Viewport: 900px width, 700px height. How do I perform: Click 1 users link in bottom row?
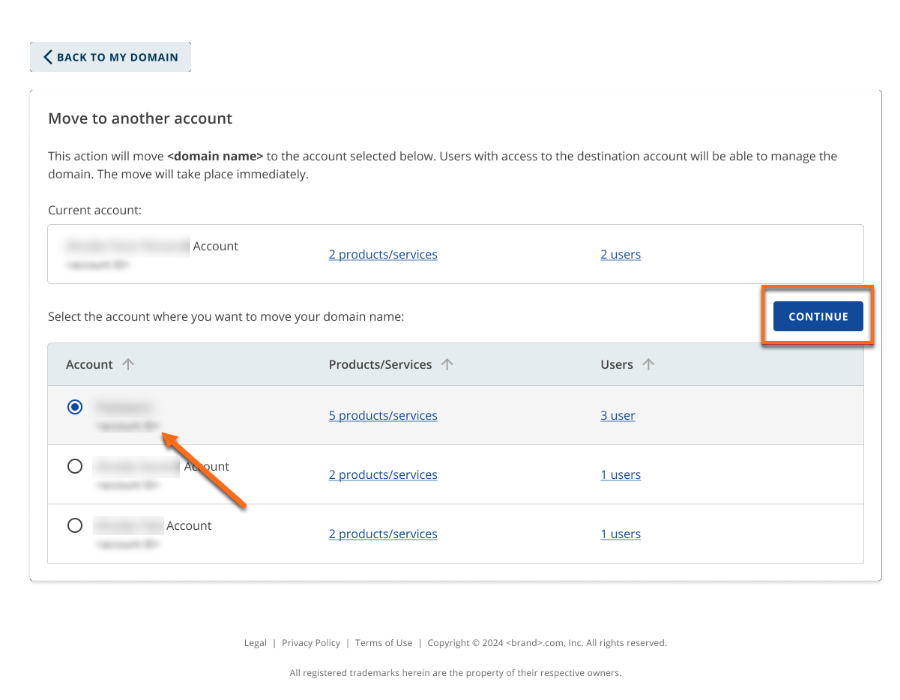(620, 533)
